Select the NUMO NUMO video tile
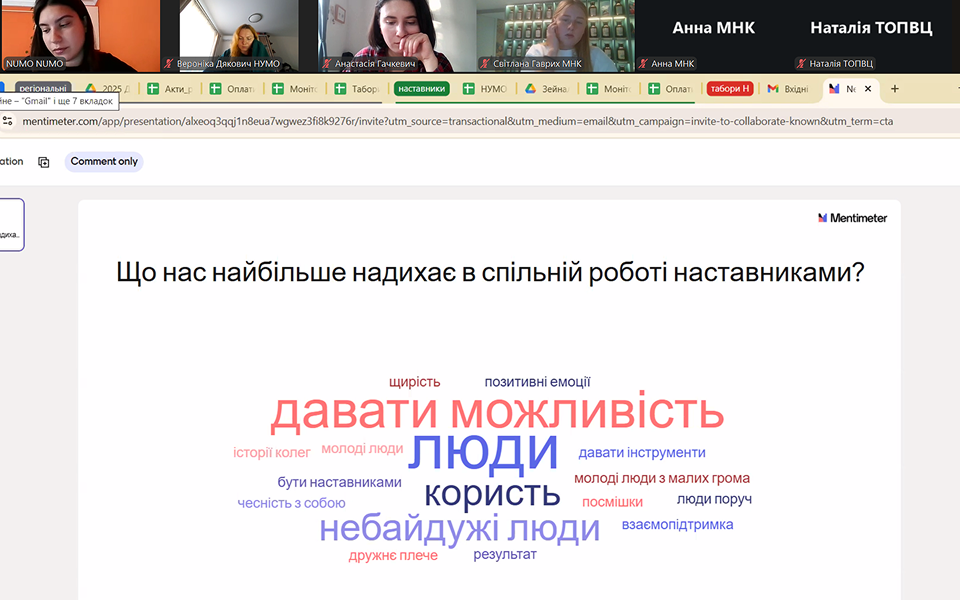960x600 pixels. (x=80, y=36)
